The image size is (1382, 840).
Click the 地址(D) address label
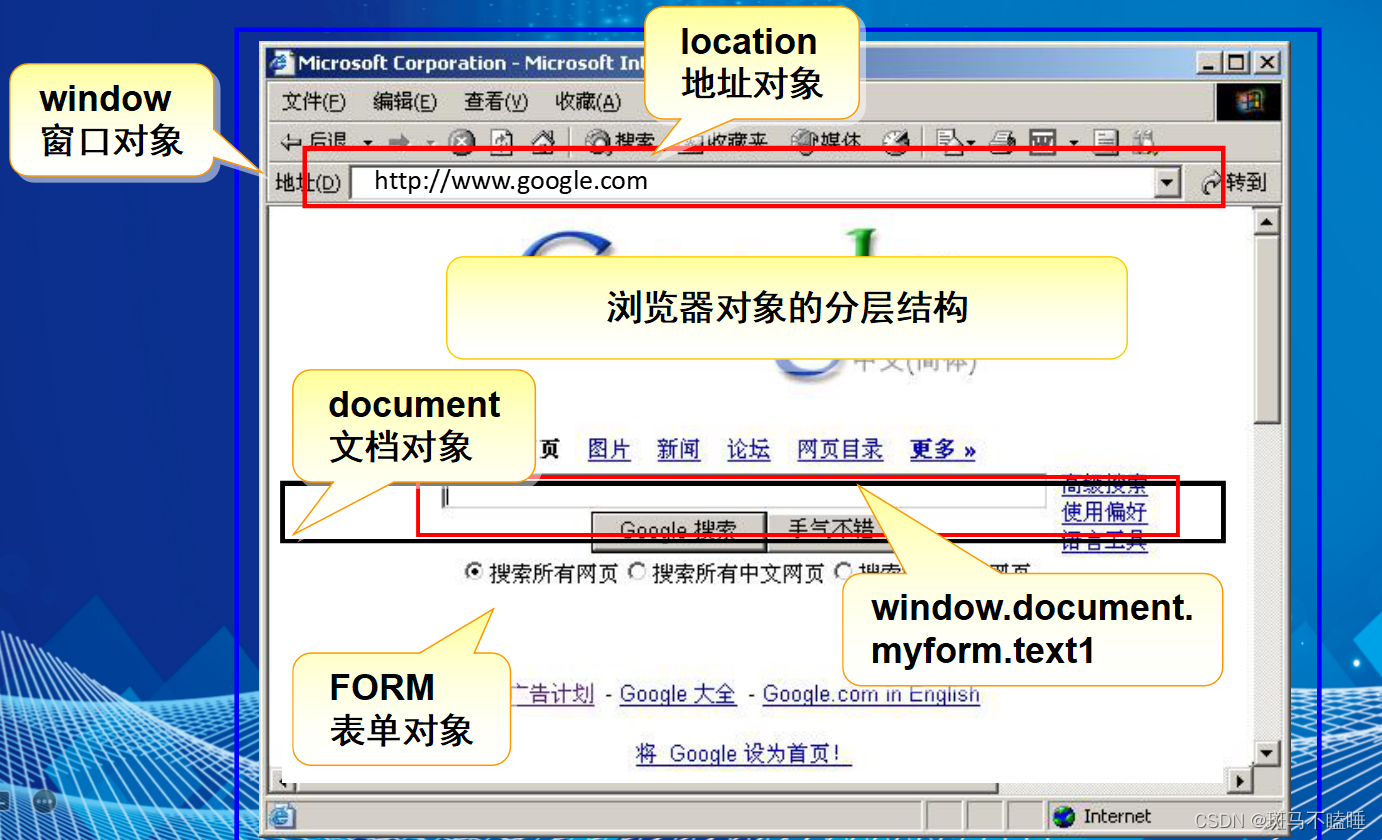(308, 183)
